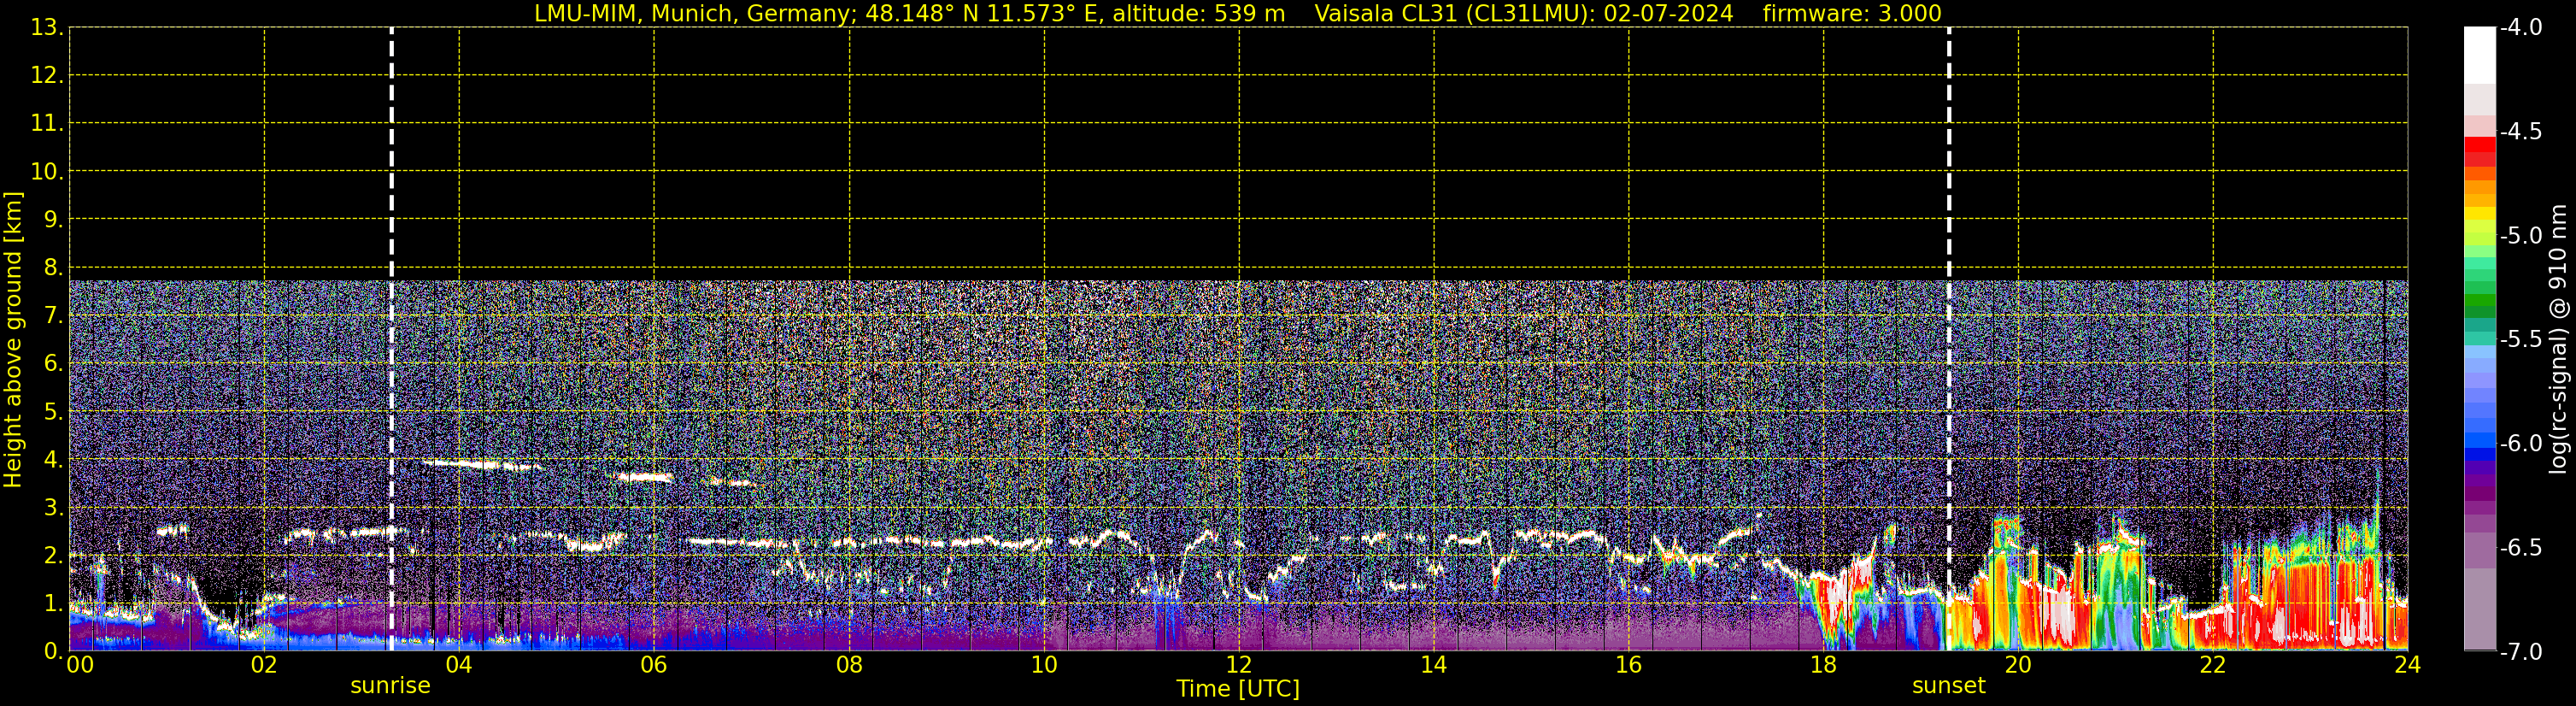Viewport: 2576px width, 706px height.
Task: Click the x-axis tick label 22
Action: coord(2213,666)
